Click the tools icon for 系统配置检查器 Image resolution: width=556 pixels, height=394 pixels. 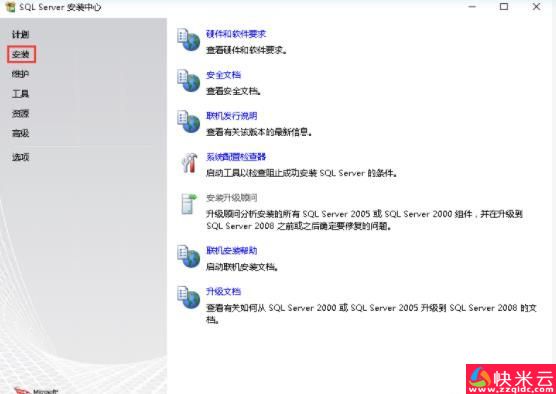tap(189, 163)
